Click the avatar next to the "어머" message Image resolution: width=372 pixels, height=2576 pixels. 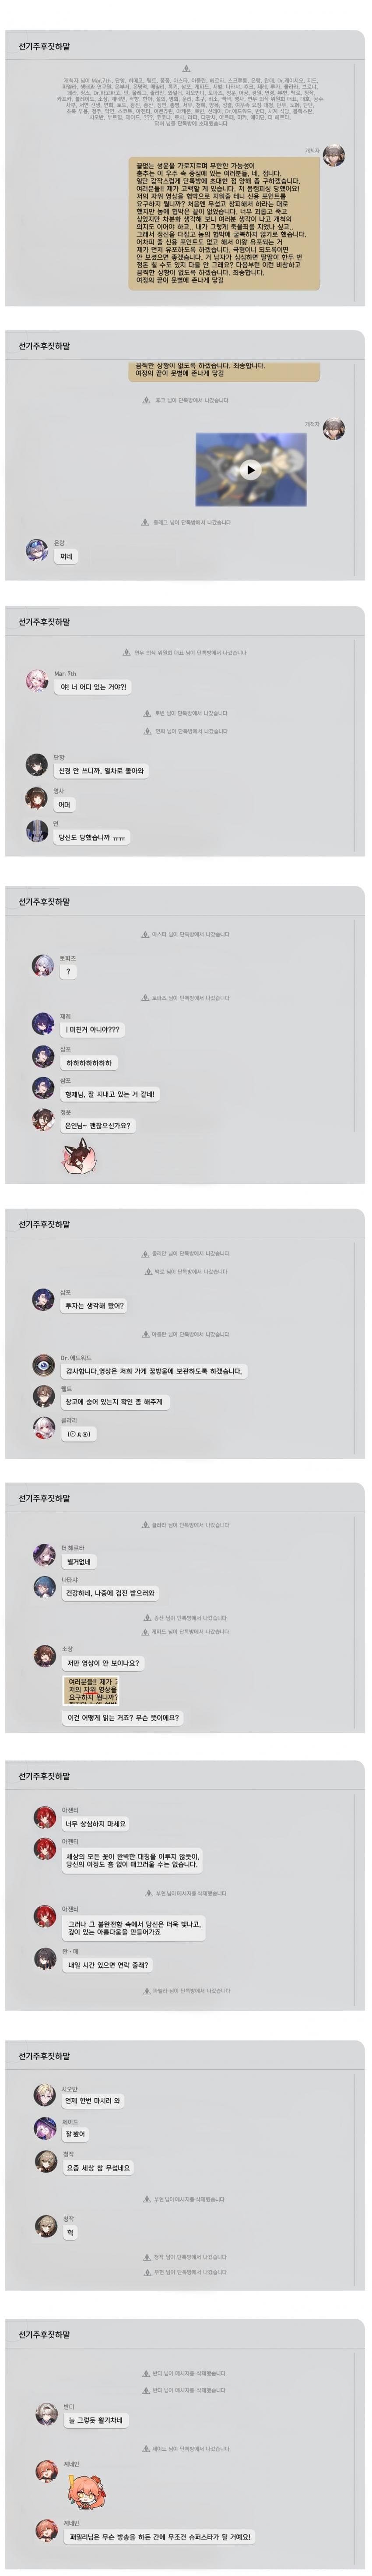click(x=37, y=798)
